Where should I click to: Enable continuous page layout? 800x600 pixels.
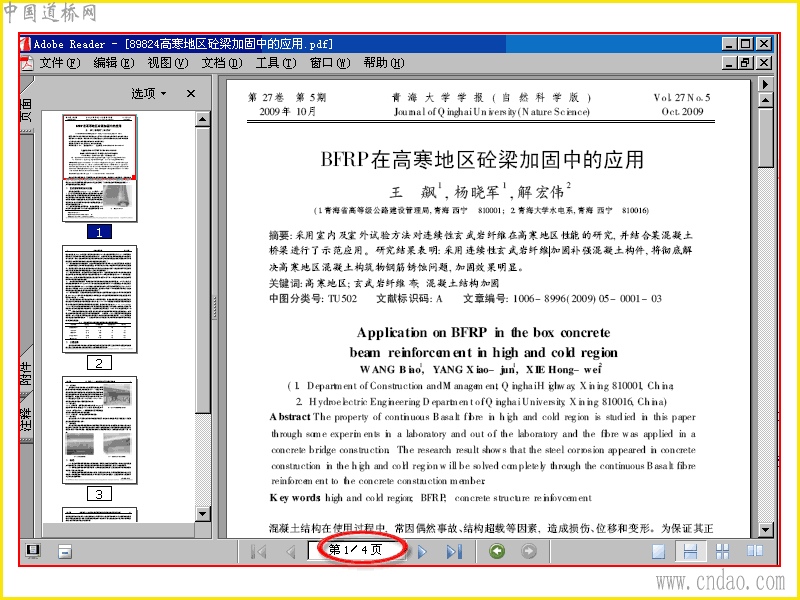(x=690, y=552)
